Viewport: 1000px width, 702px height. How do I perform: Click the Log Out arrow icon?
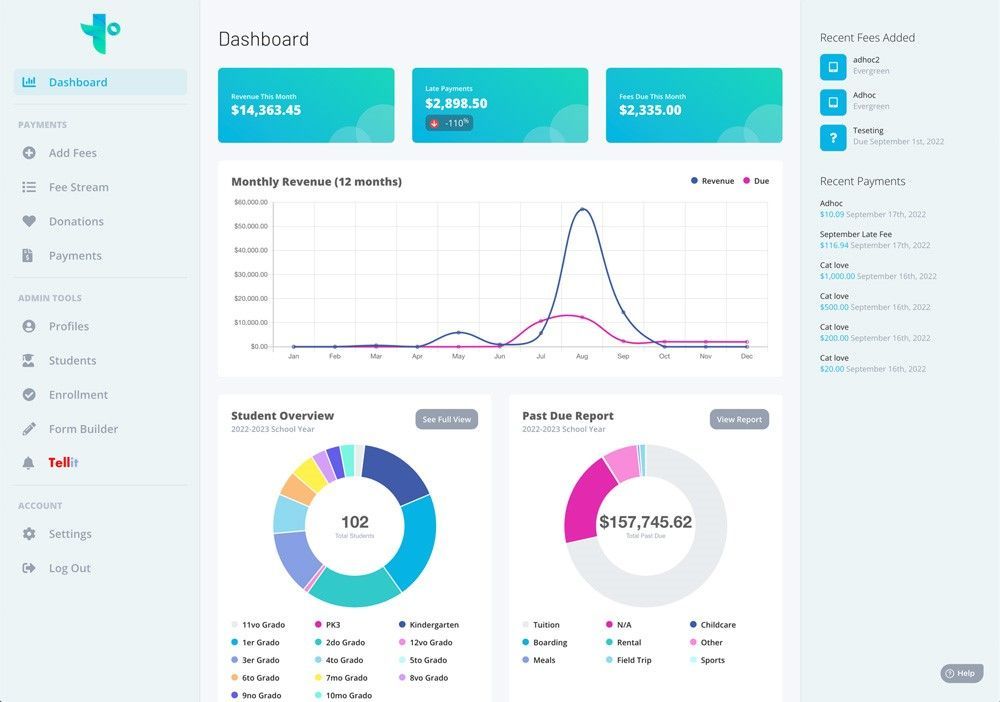(29, 567)
